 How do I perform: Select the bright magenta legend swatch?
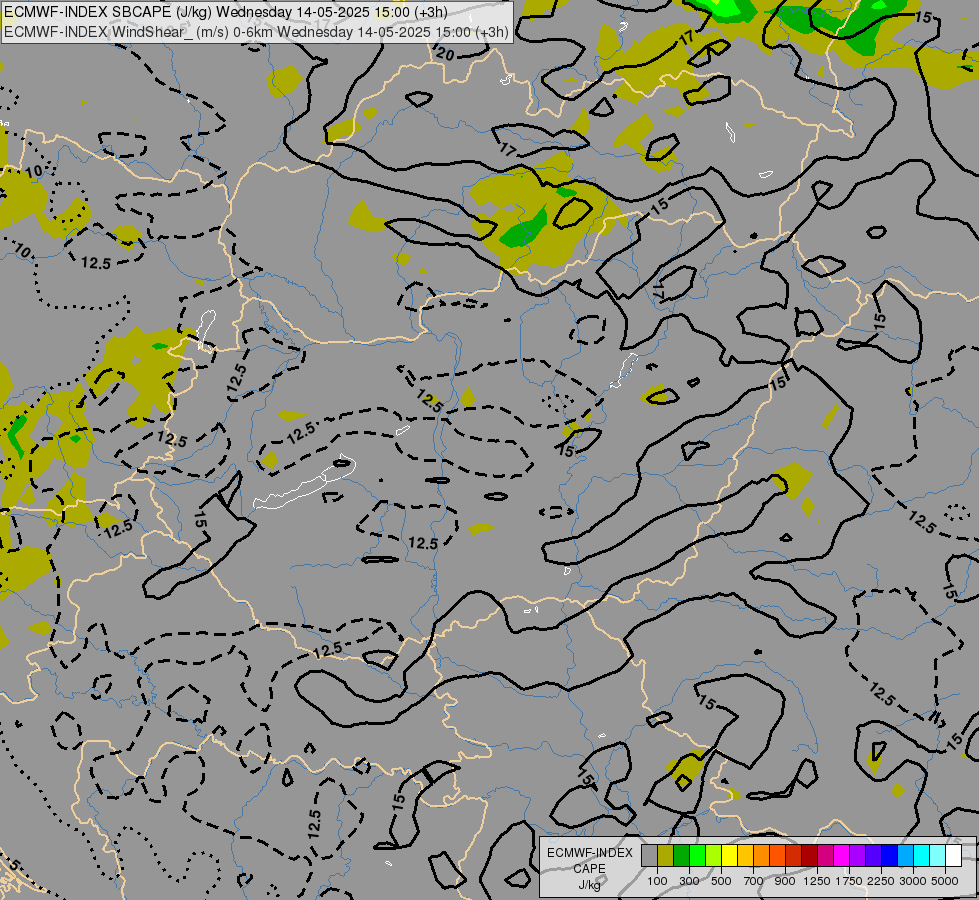coord(842,856)
